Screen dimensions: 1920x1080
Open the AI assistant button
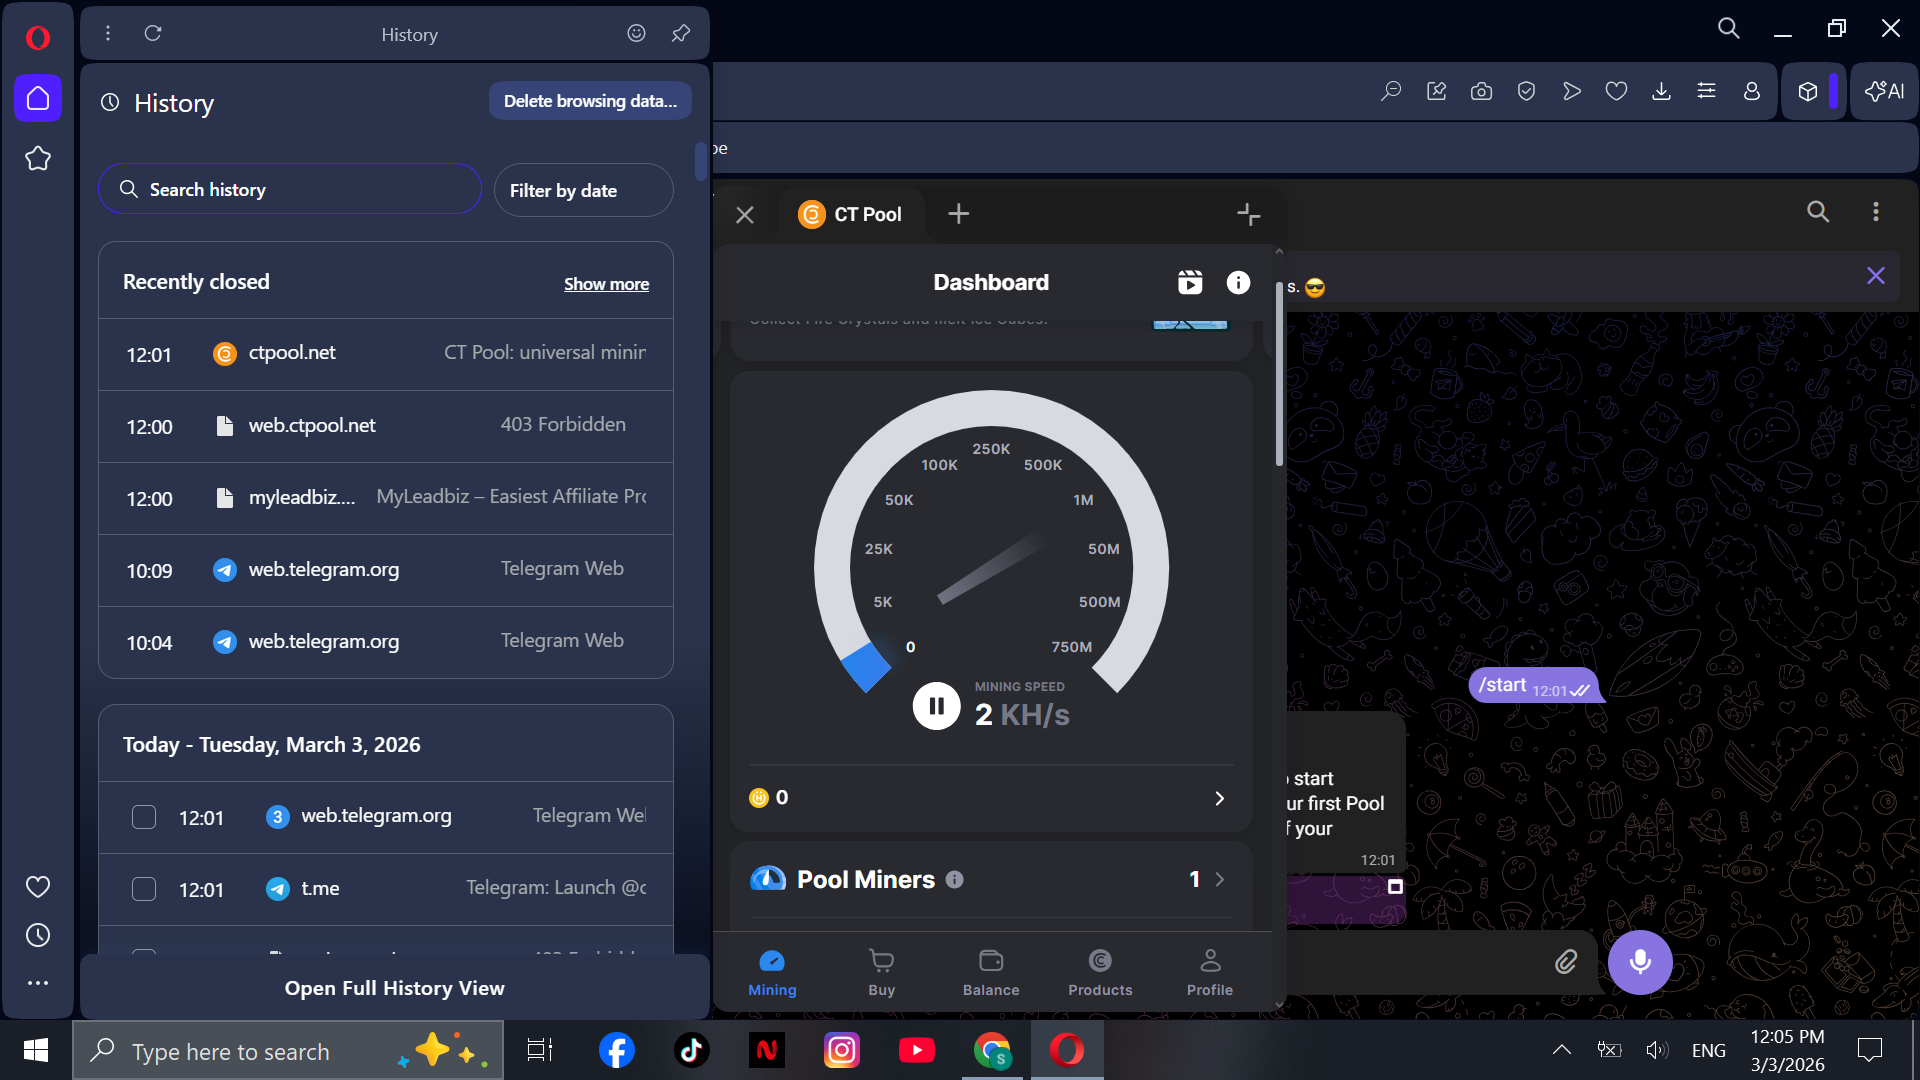pyautogui.click(x=1884, y=91)
